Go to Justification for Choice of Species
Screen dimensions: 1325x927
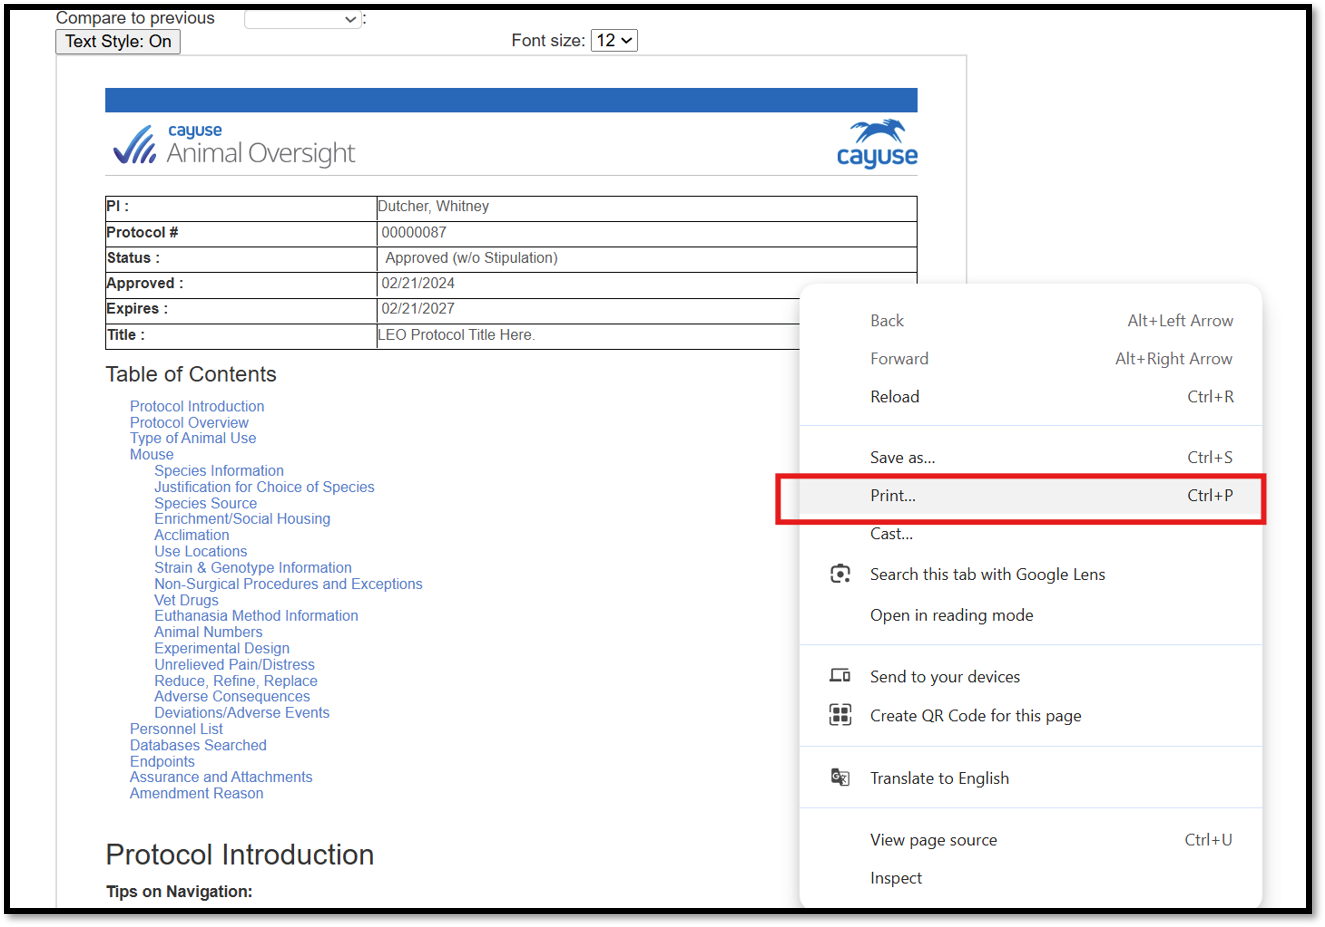[264, 487]
